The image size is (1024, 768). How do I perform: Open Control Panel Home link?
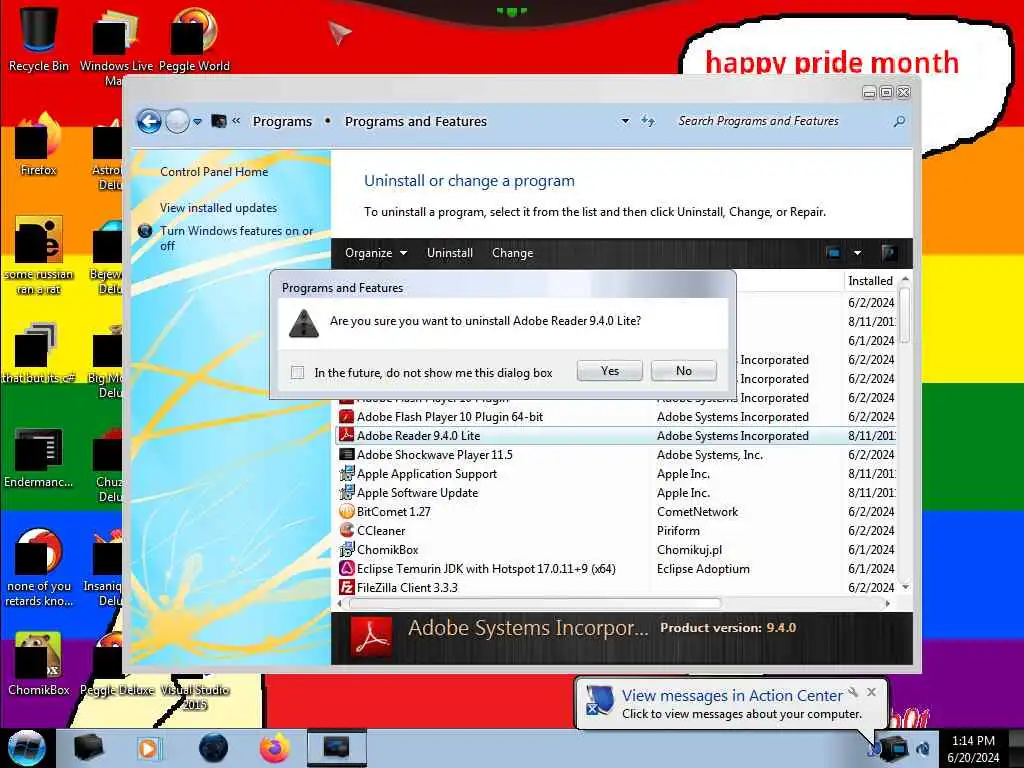pos(214,172)
